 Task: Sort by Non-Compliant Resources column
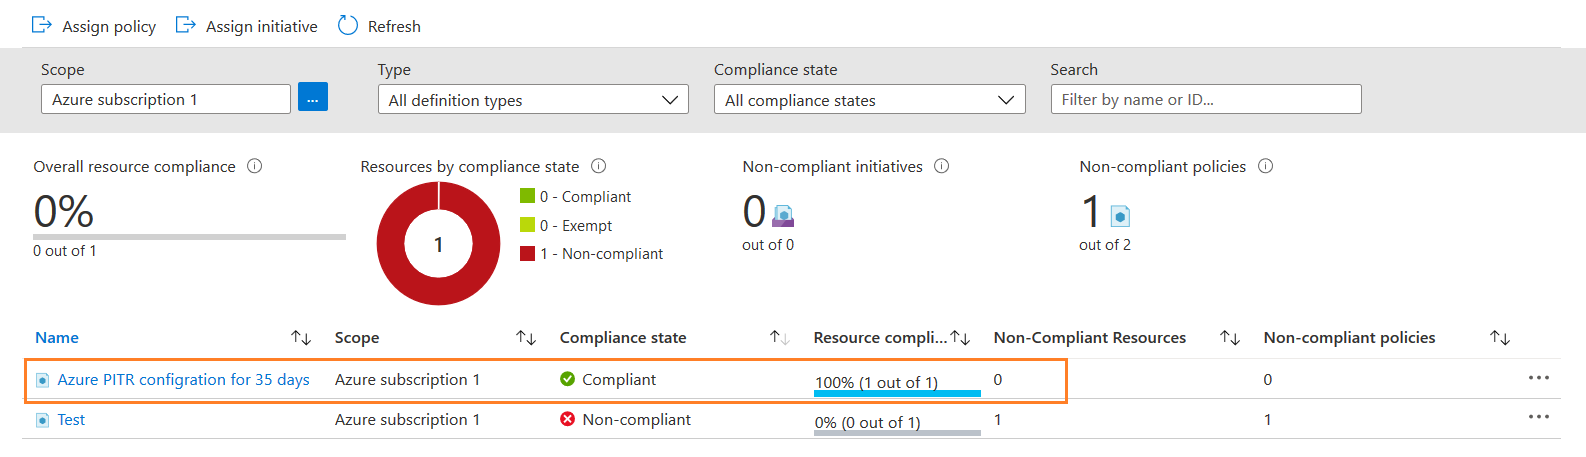[1229, 338]
